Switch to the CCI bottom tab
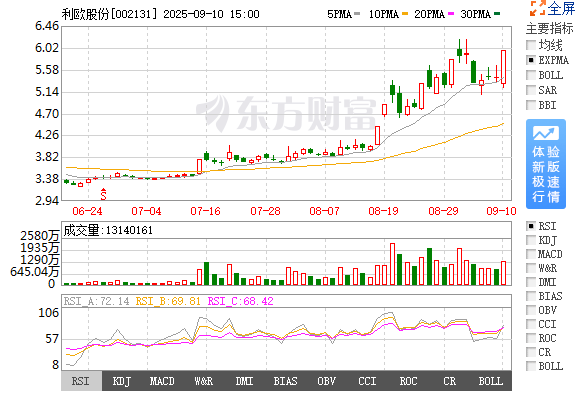This screenshot has height=394, width=583. 367,381
